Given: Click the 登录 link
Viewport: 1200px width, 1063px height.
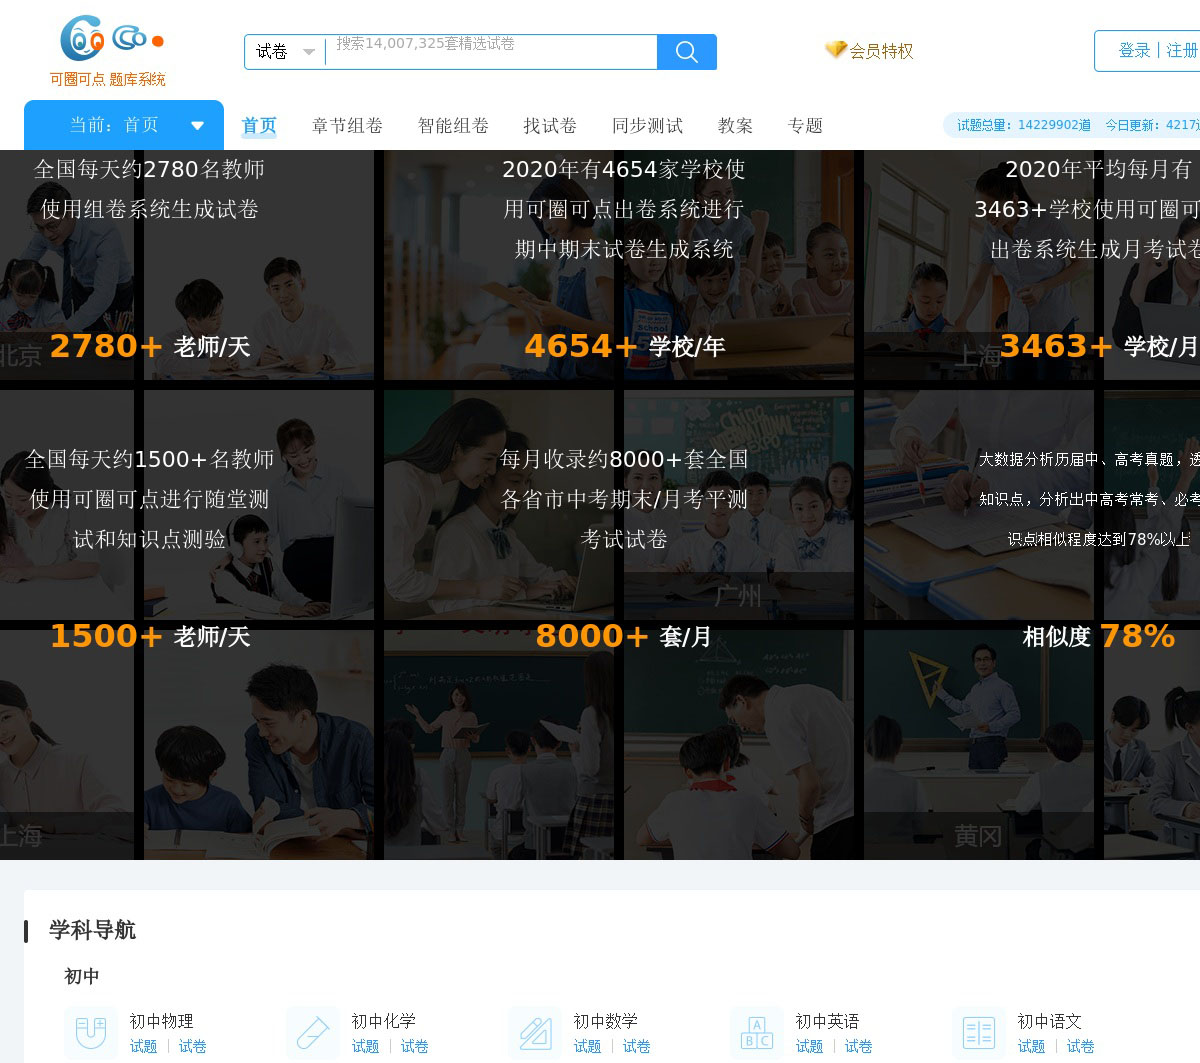Looking at the screenshot, I should (1134, 51).
